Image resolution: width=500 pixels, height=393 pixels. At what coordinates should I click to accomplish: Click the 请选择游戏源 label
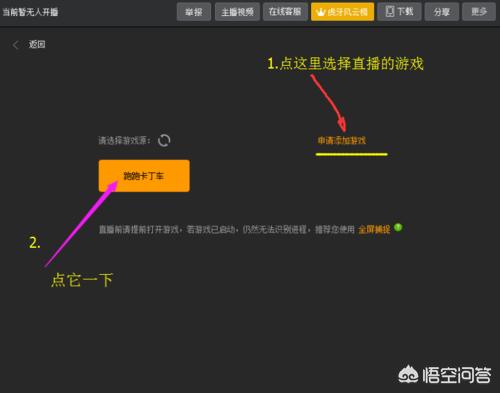[x=124, y=140]
